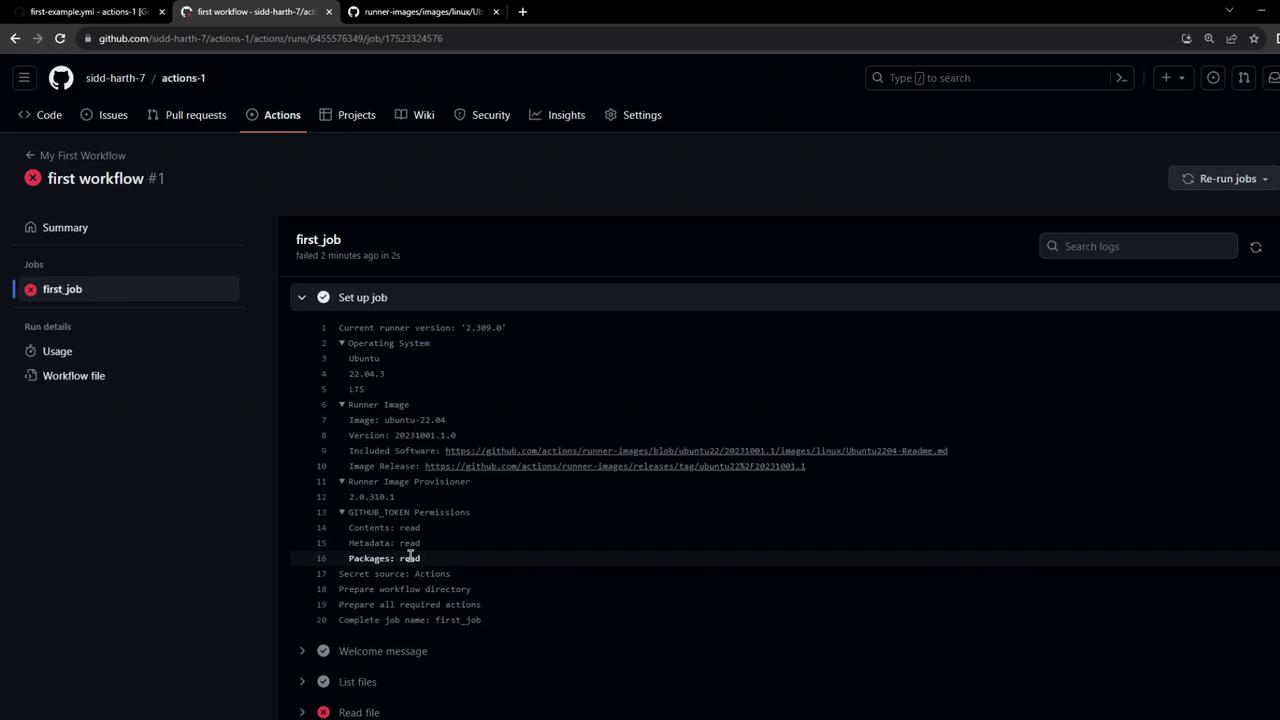Click the browser address bar URL
This screenshot has height=720, width=1280.
click(270, 38)
